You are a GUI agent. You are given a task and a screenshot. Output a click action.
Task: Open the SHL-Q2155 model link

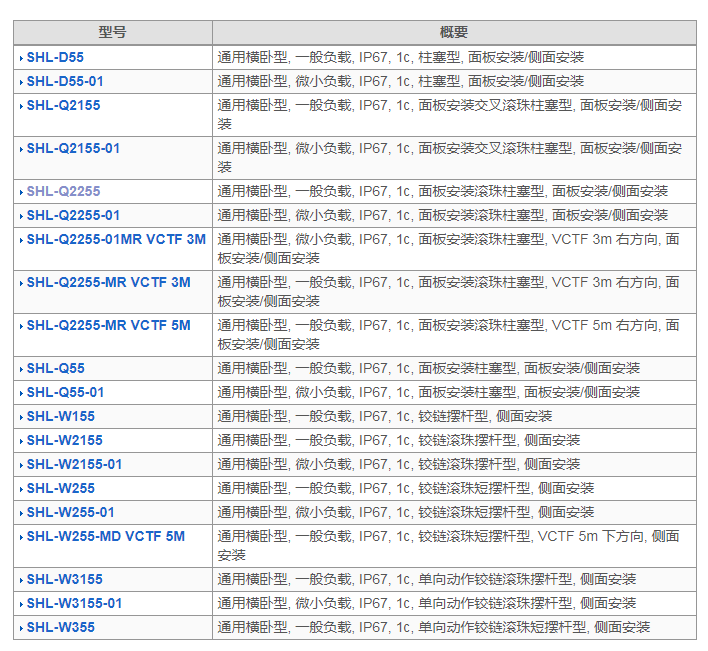tap(63, 105)
